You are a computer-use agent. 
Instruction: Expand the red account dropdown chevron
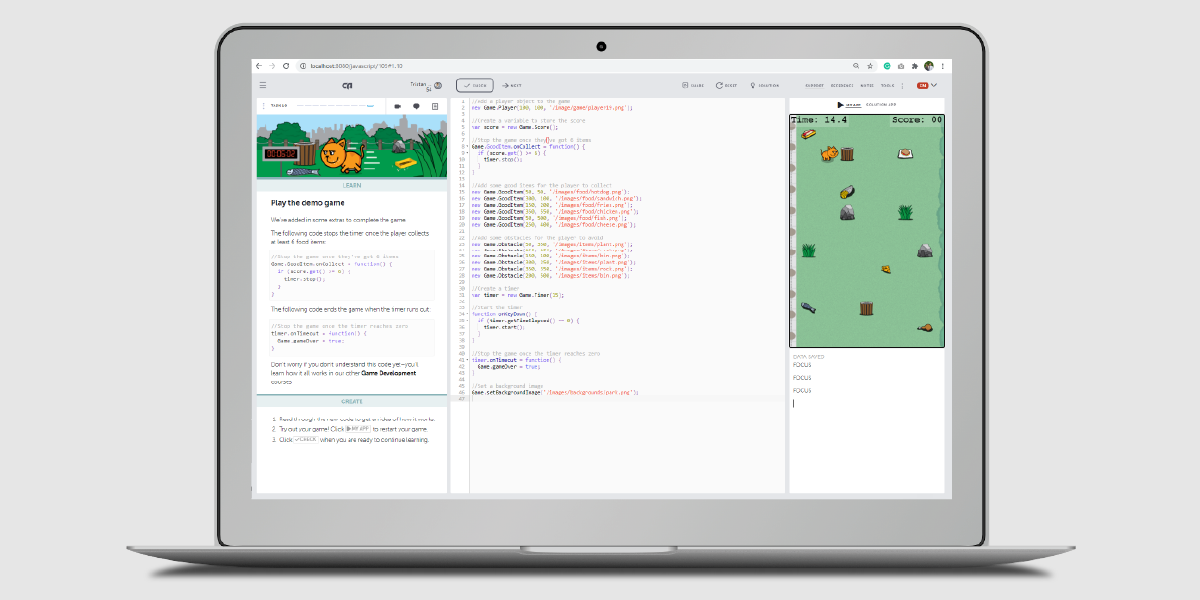coord(934,85)
